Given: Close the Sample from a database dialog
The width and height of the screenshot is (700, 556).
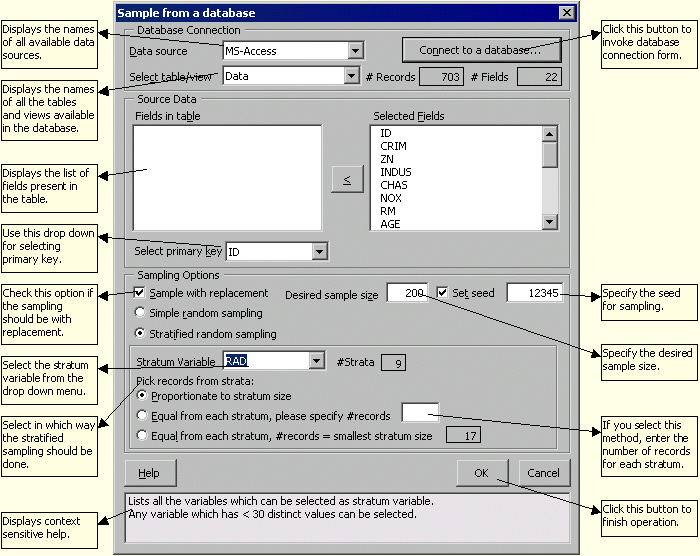Looking at the screenshot, I should point(567,13).
